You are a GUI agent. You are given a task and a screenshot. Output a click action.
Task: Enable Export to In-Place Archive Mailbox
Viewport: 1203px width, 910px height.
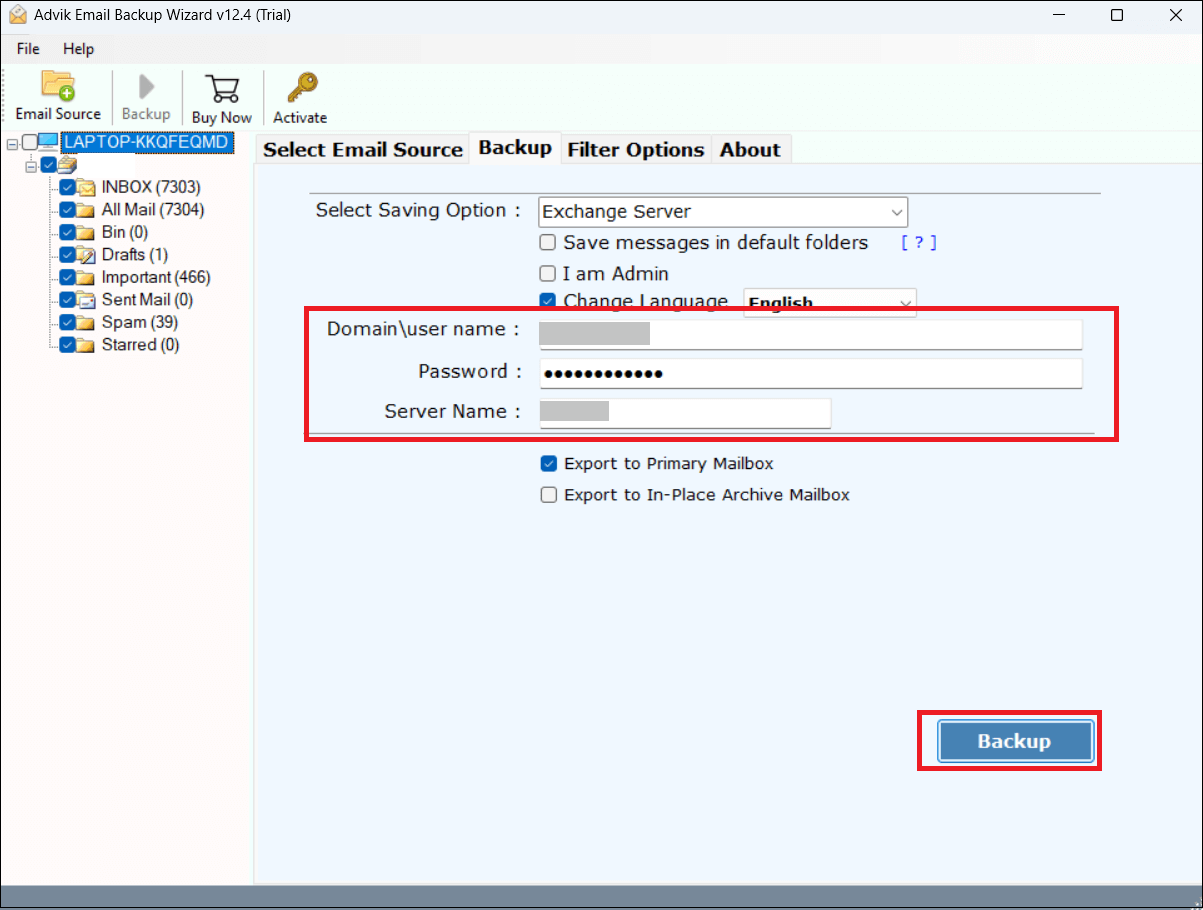(548, 494)
